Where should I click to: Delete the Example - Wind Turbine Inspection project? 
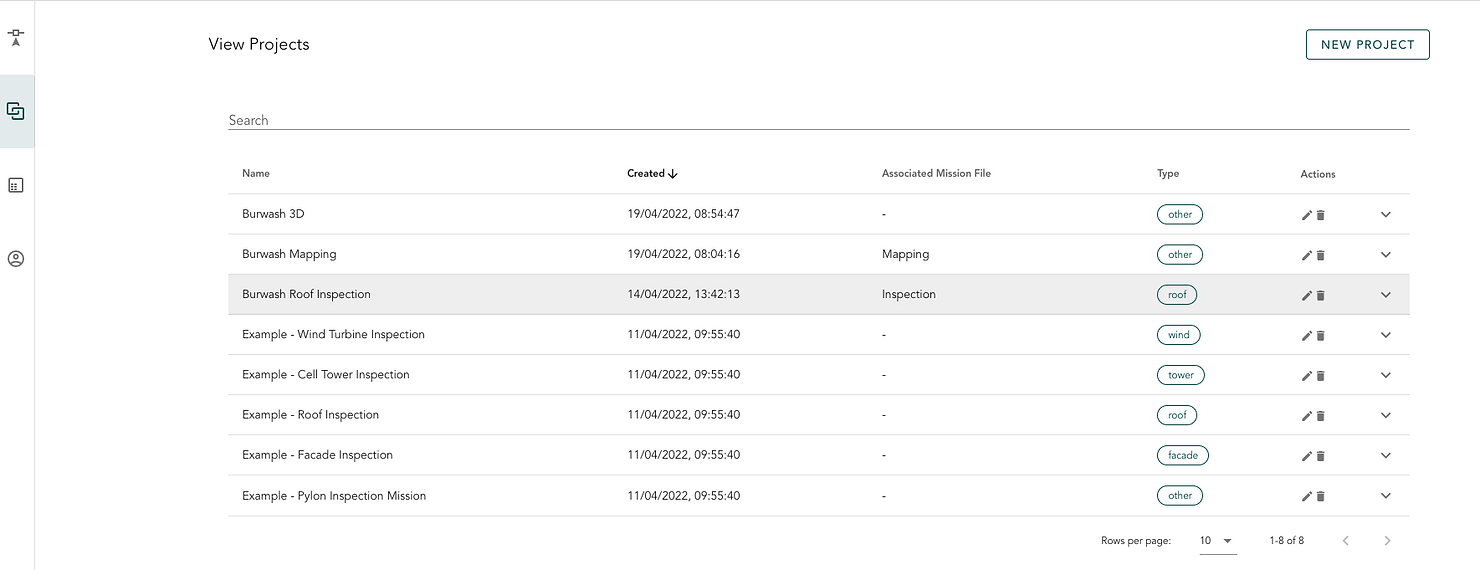(x=1320, y=335)
